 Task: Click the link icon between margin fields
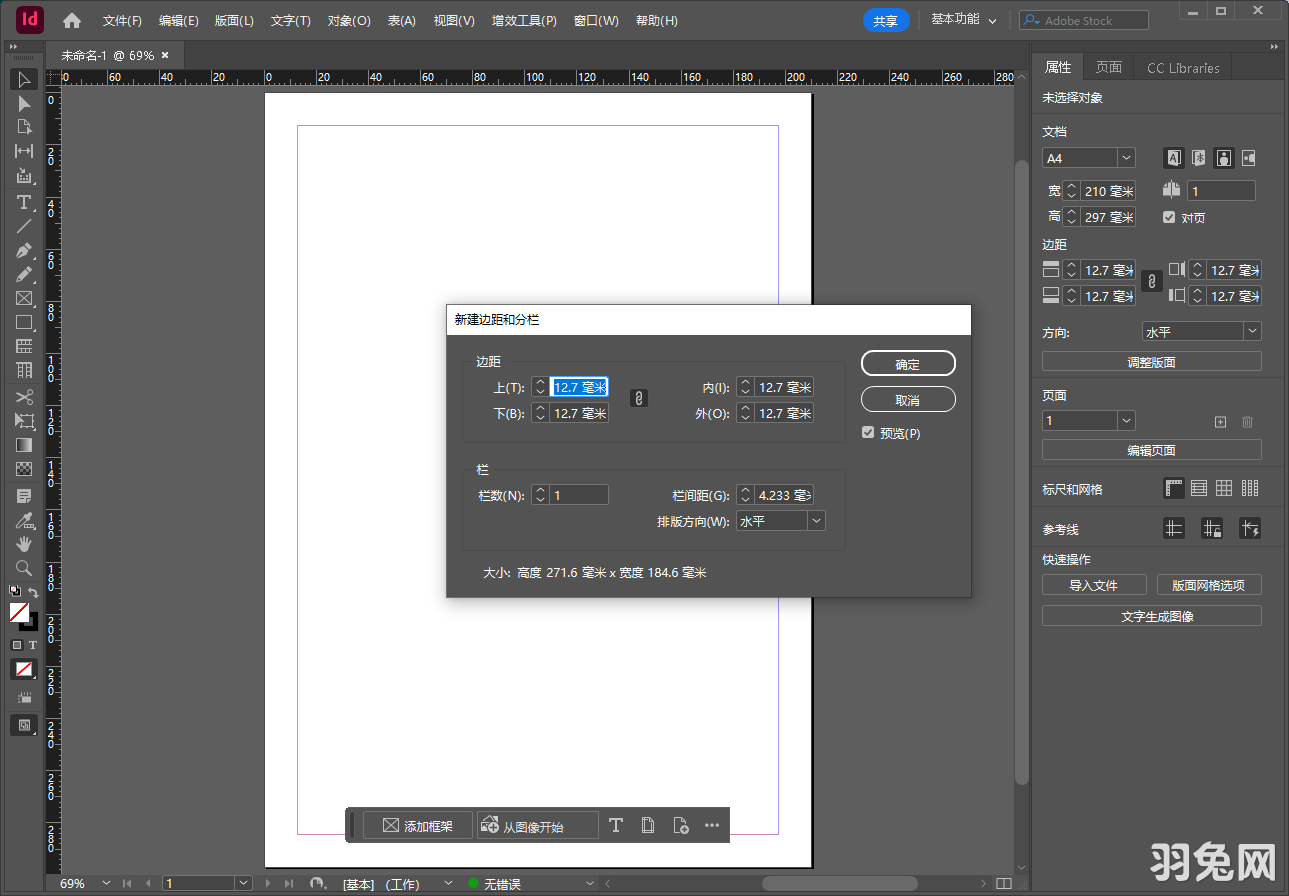[x=638, y=398]
